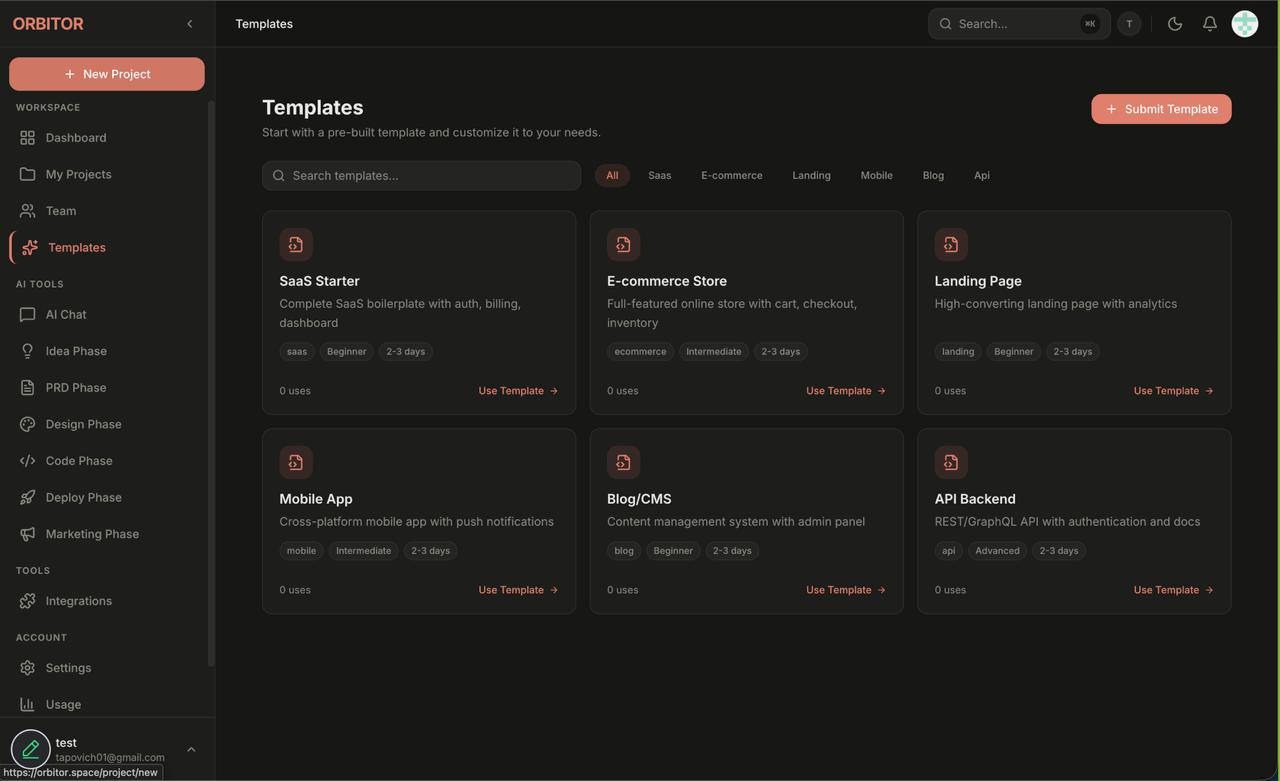Click the notifications bell icon
This screenshot has width=1280, height=781.
pos(1209,24)
